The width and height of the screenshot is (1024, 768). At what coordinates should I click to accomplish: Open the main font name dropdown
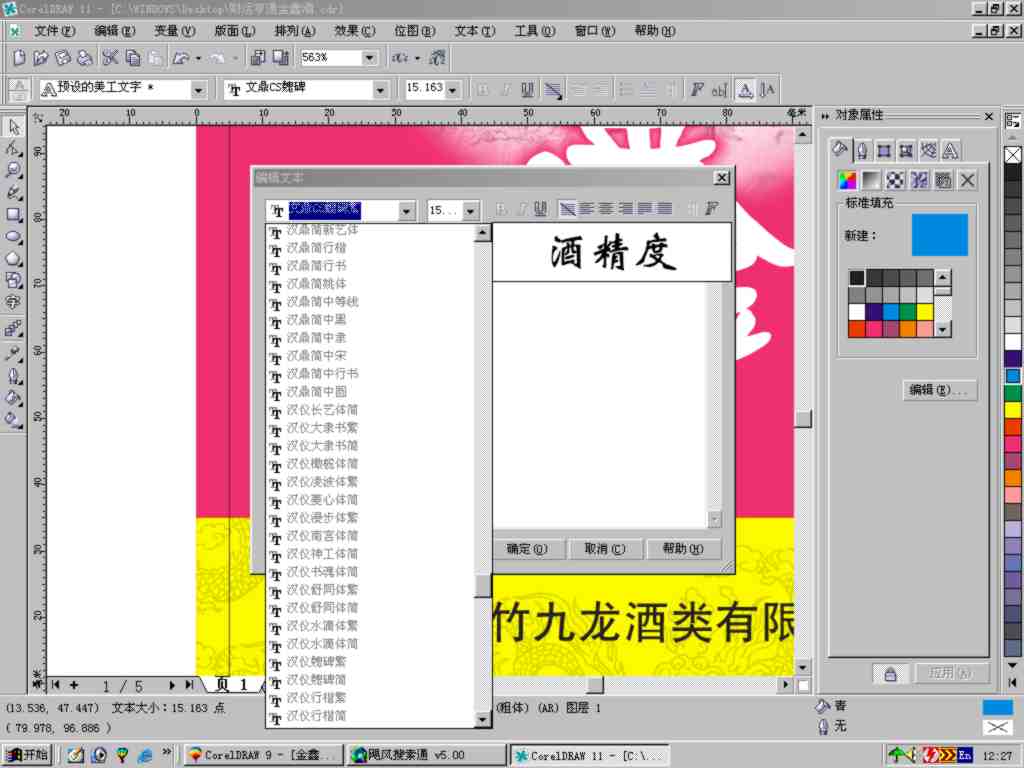click(x=380, y=89)
